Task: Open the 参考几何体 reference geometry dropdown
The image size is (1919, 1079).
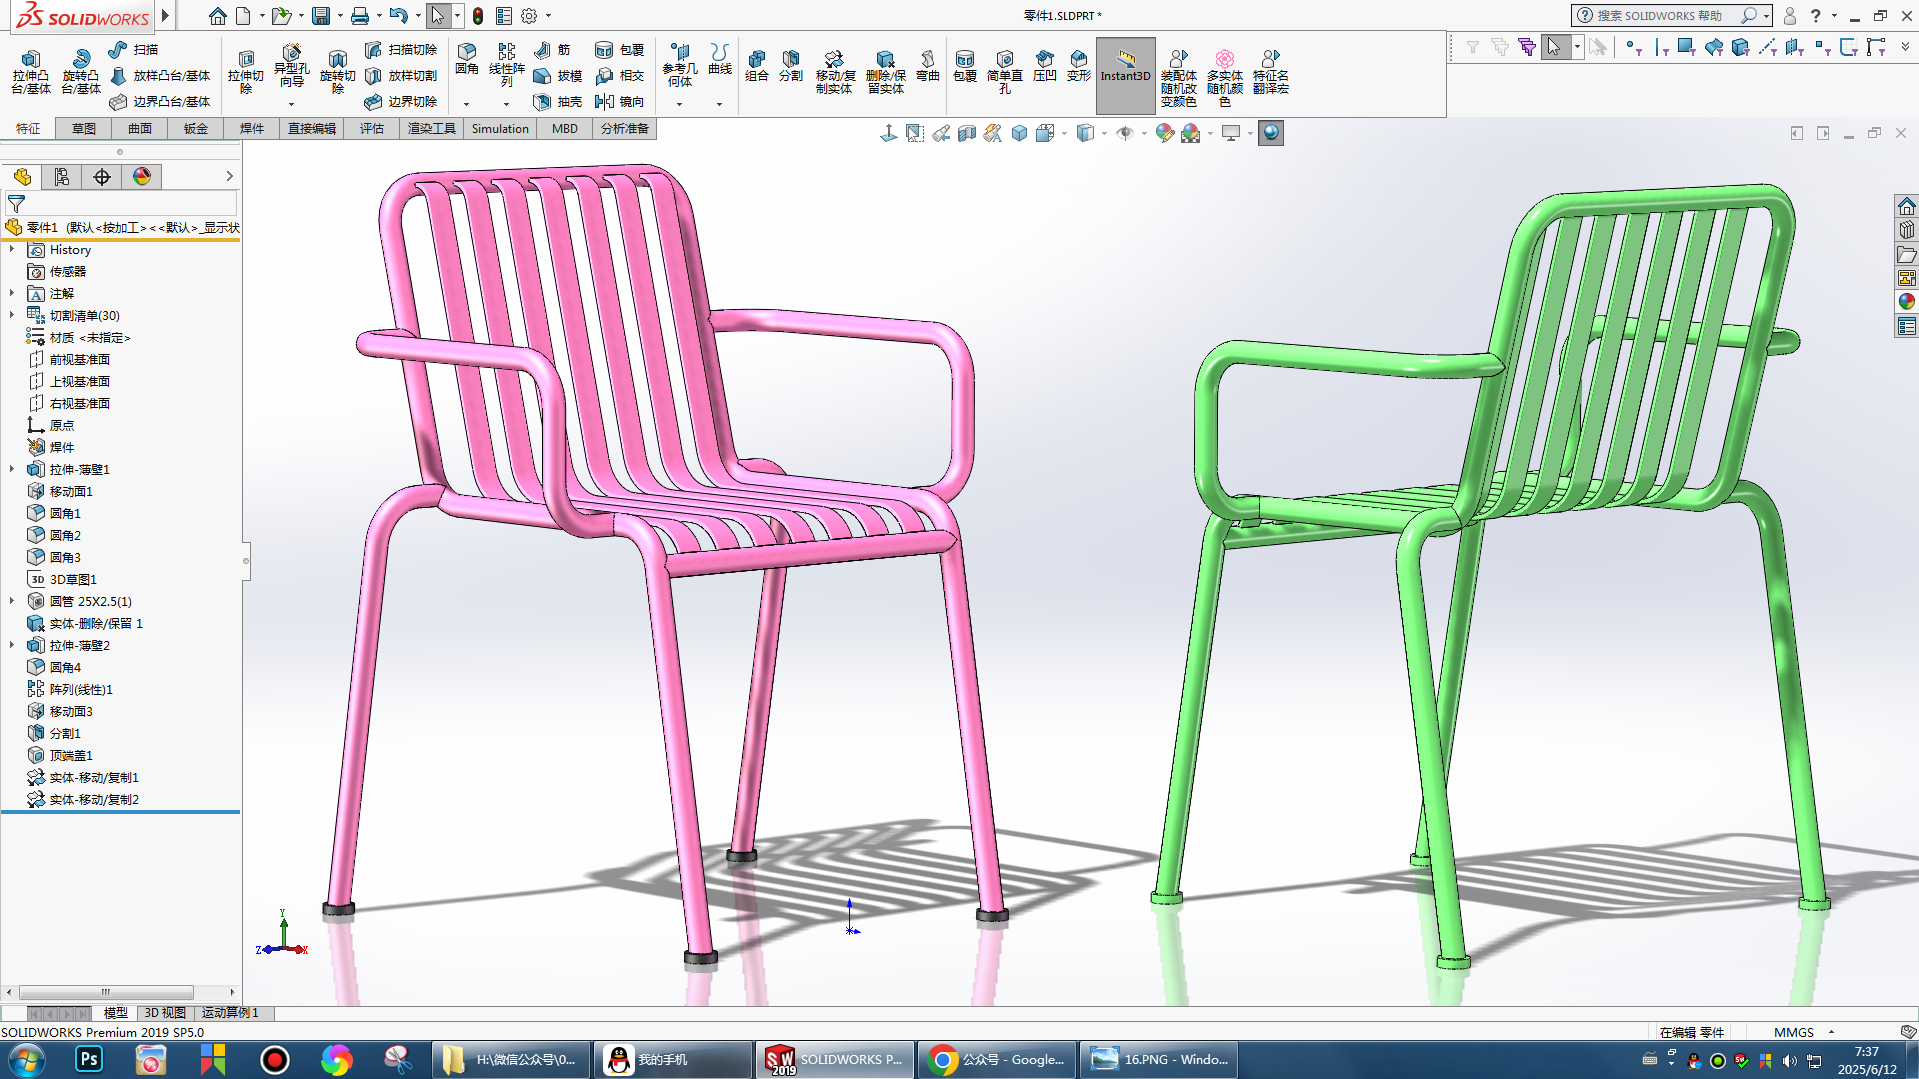Action: 679,104
